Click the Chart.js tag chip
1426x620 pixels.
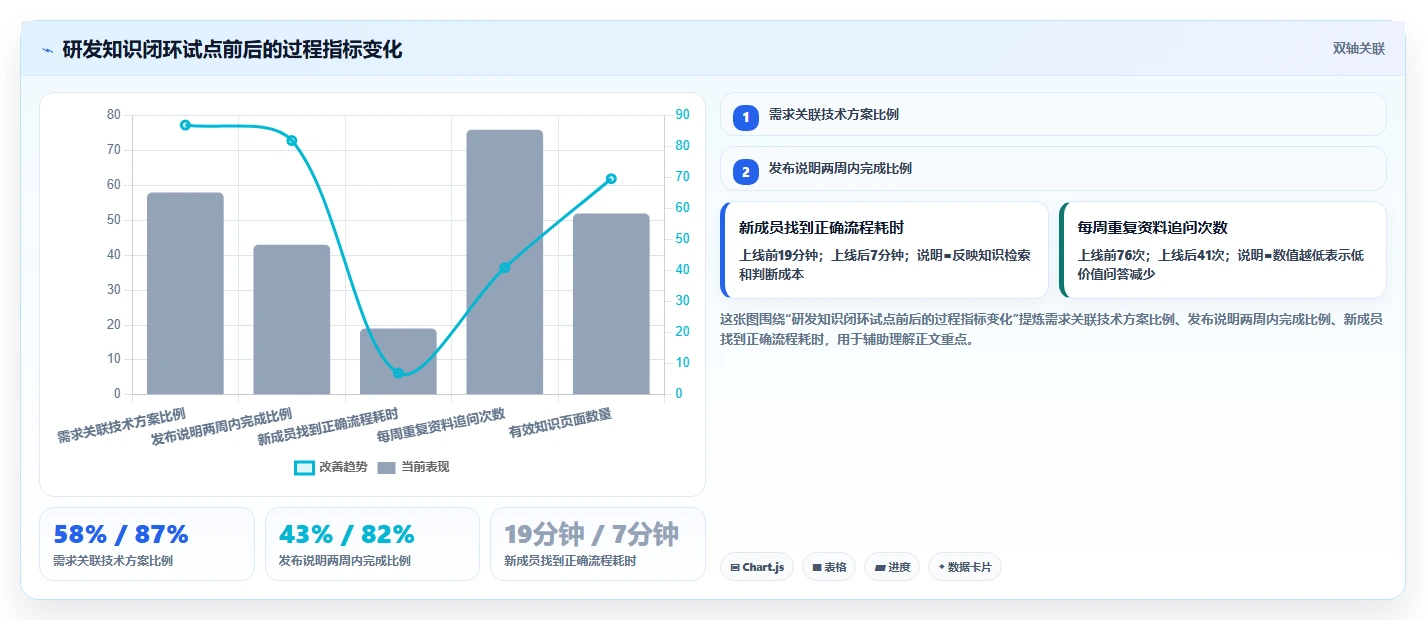(757, 567)
